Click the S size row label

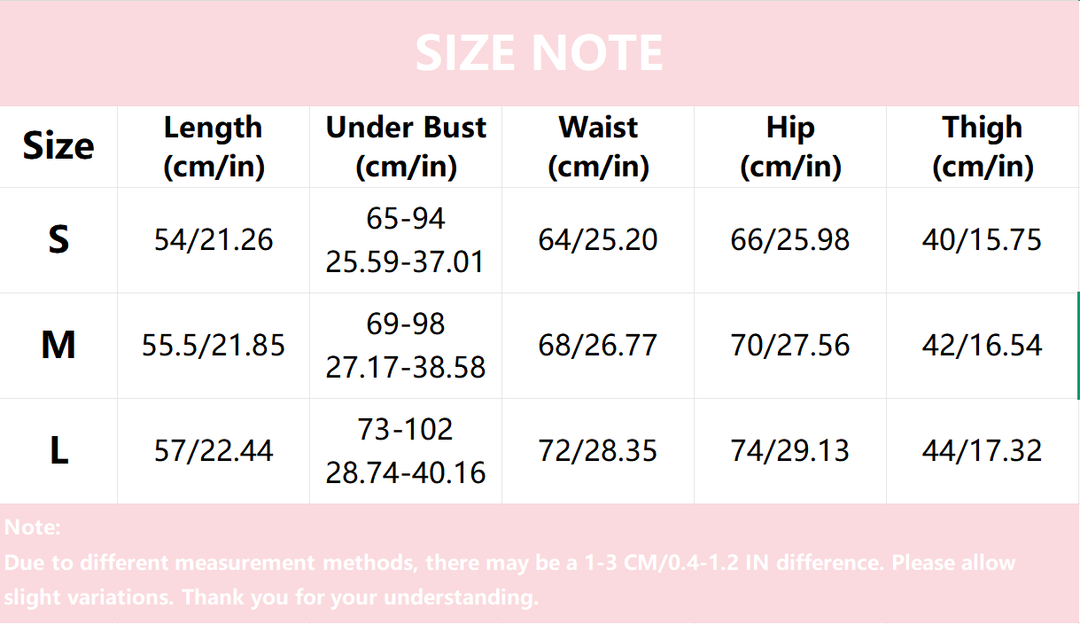click(x=58, y=240)
